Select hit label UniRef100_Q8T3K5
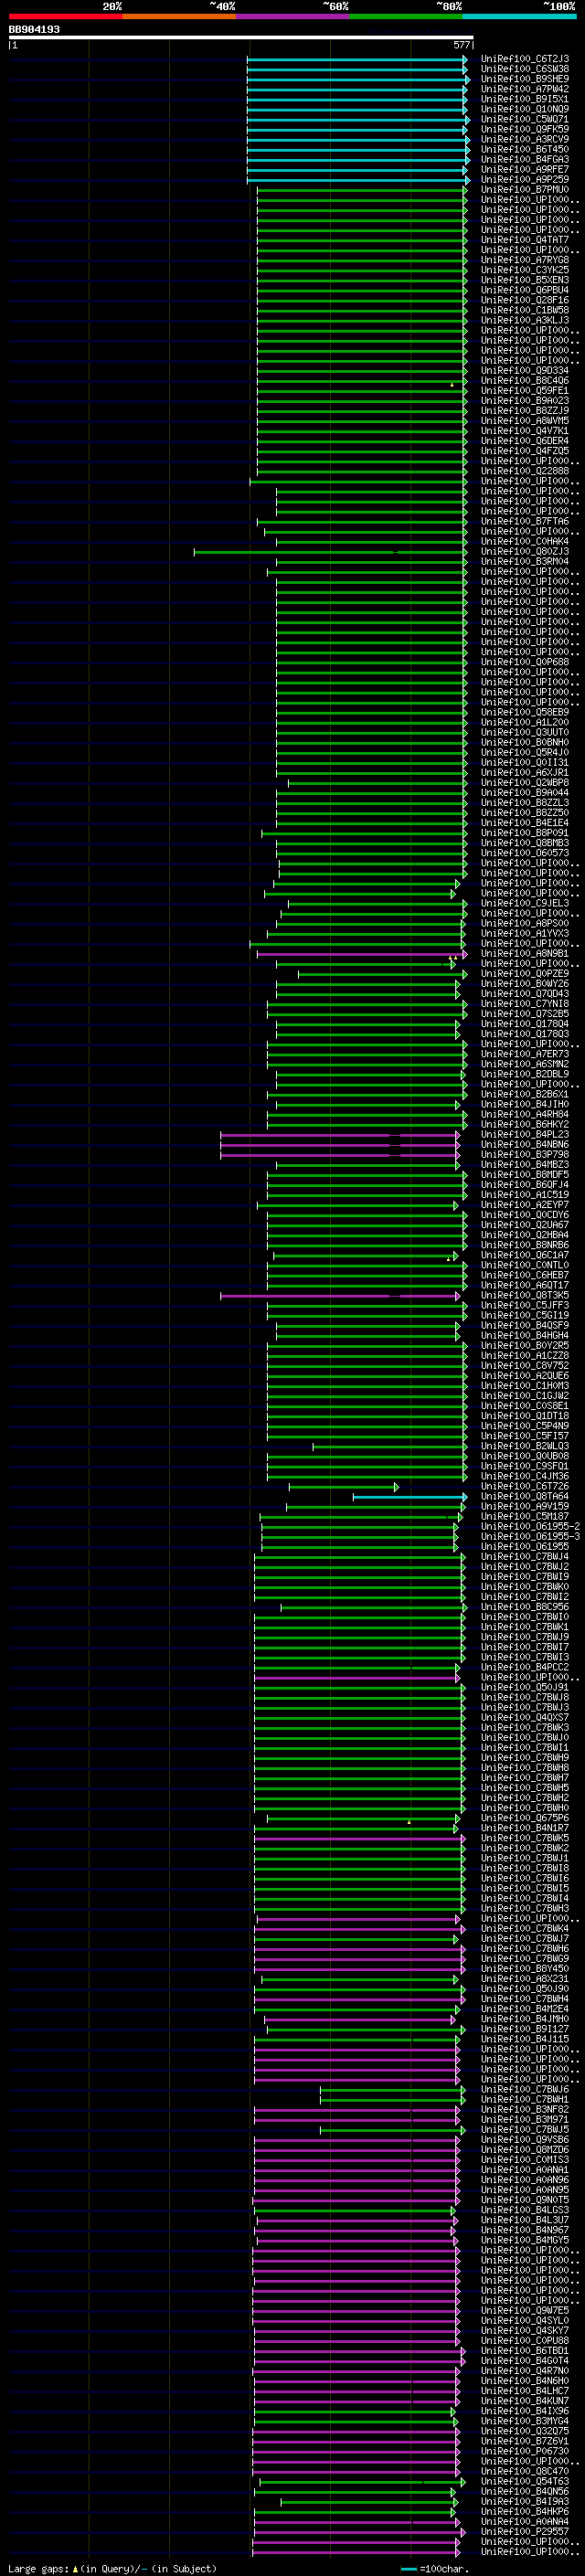The height and width of the screenshot is (2576, 585). coord(525,1295)
